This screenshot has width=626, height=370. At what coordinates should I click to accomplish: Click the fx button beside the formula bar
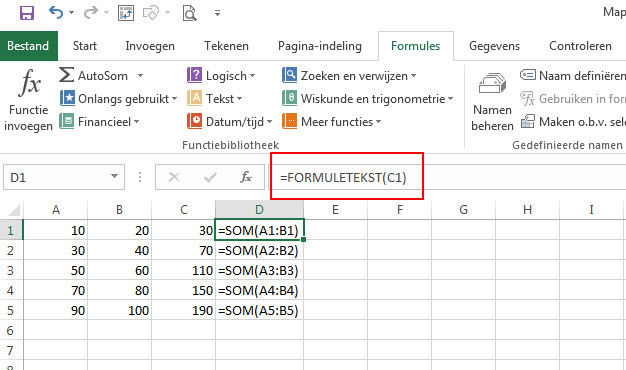click(246, 177)
